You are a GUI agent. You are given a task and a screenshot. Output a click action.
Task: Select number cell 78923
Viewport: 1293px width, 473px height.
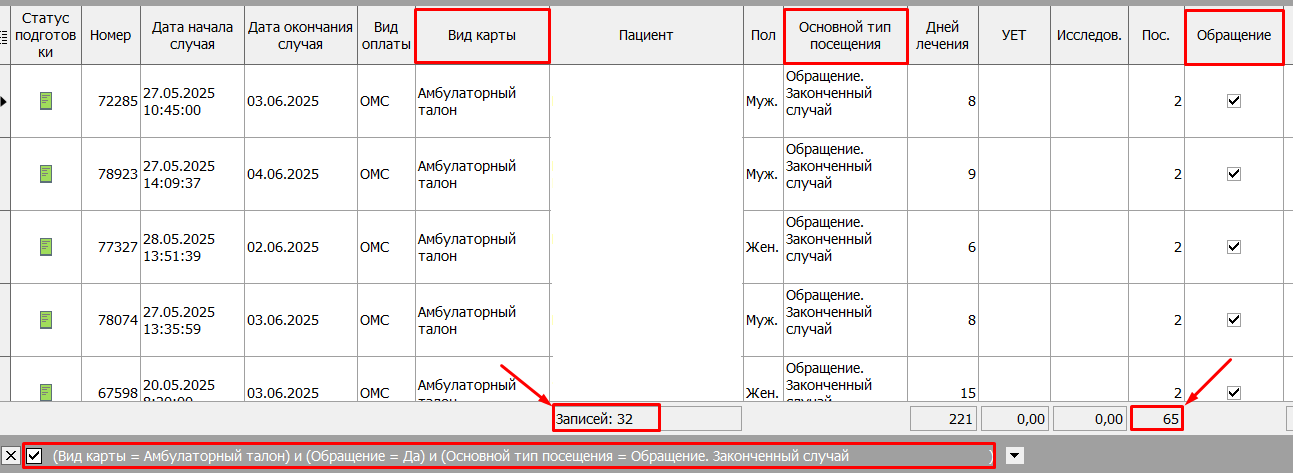point(111,174)
